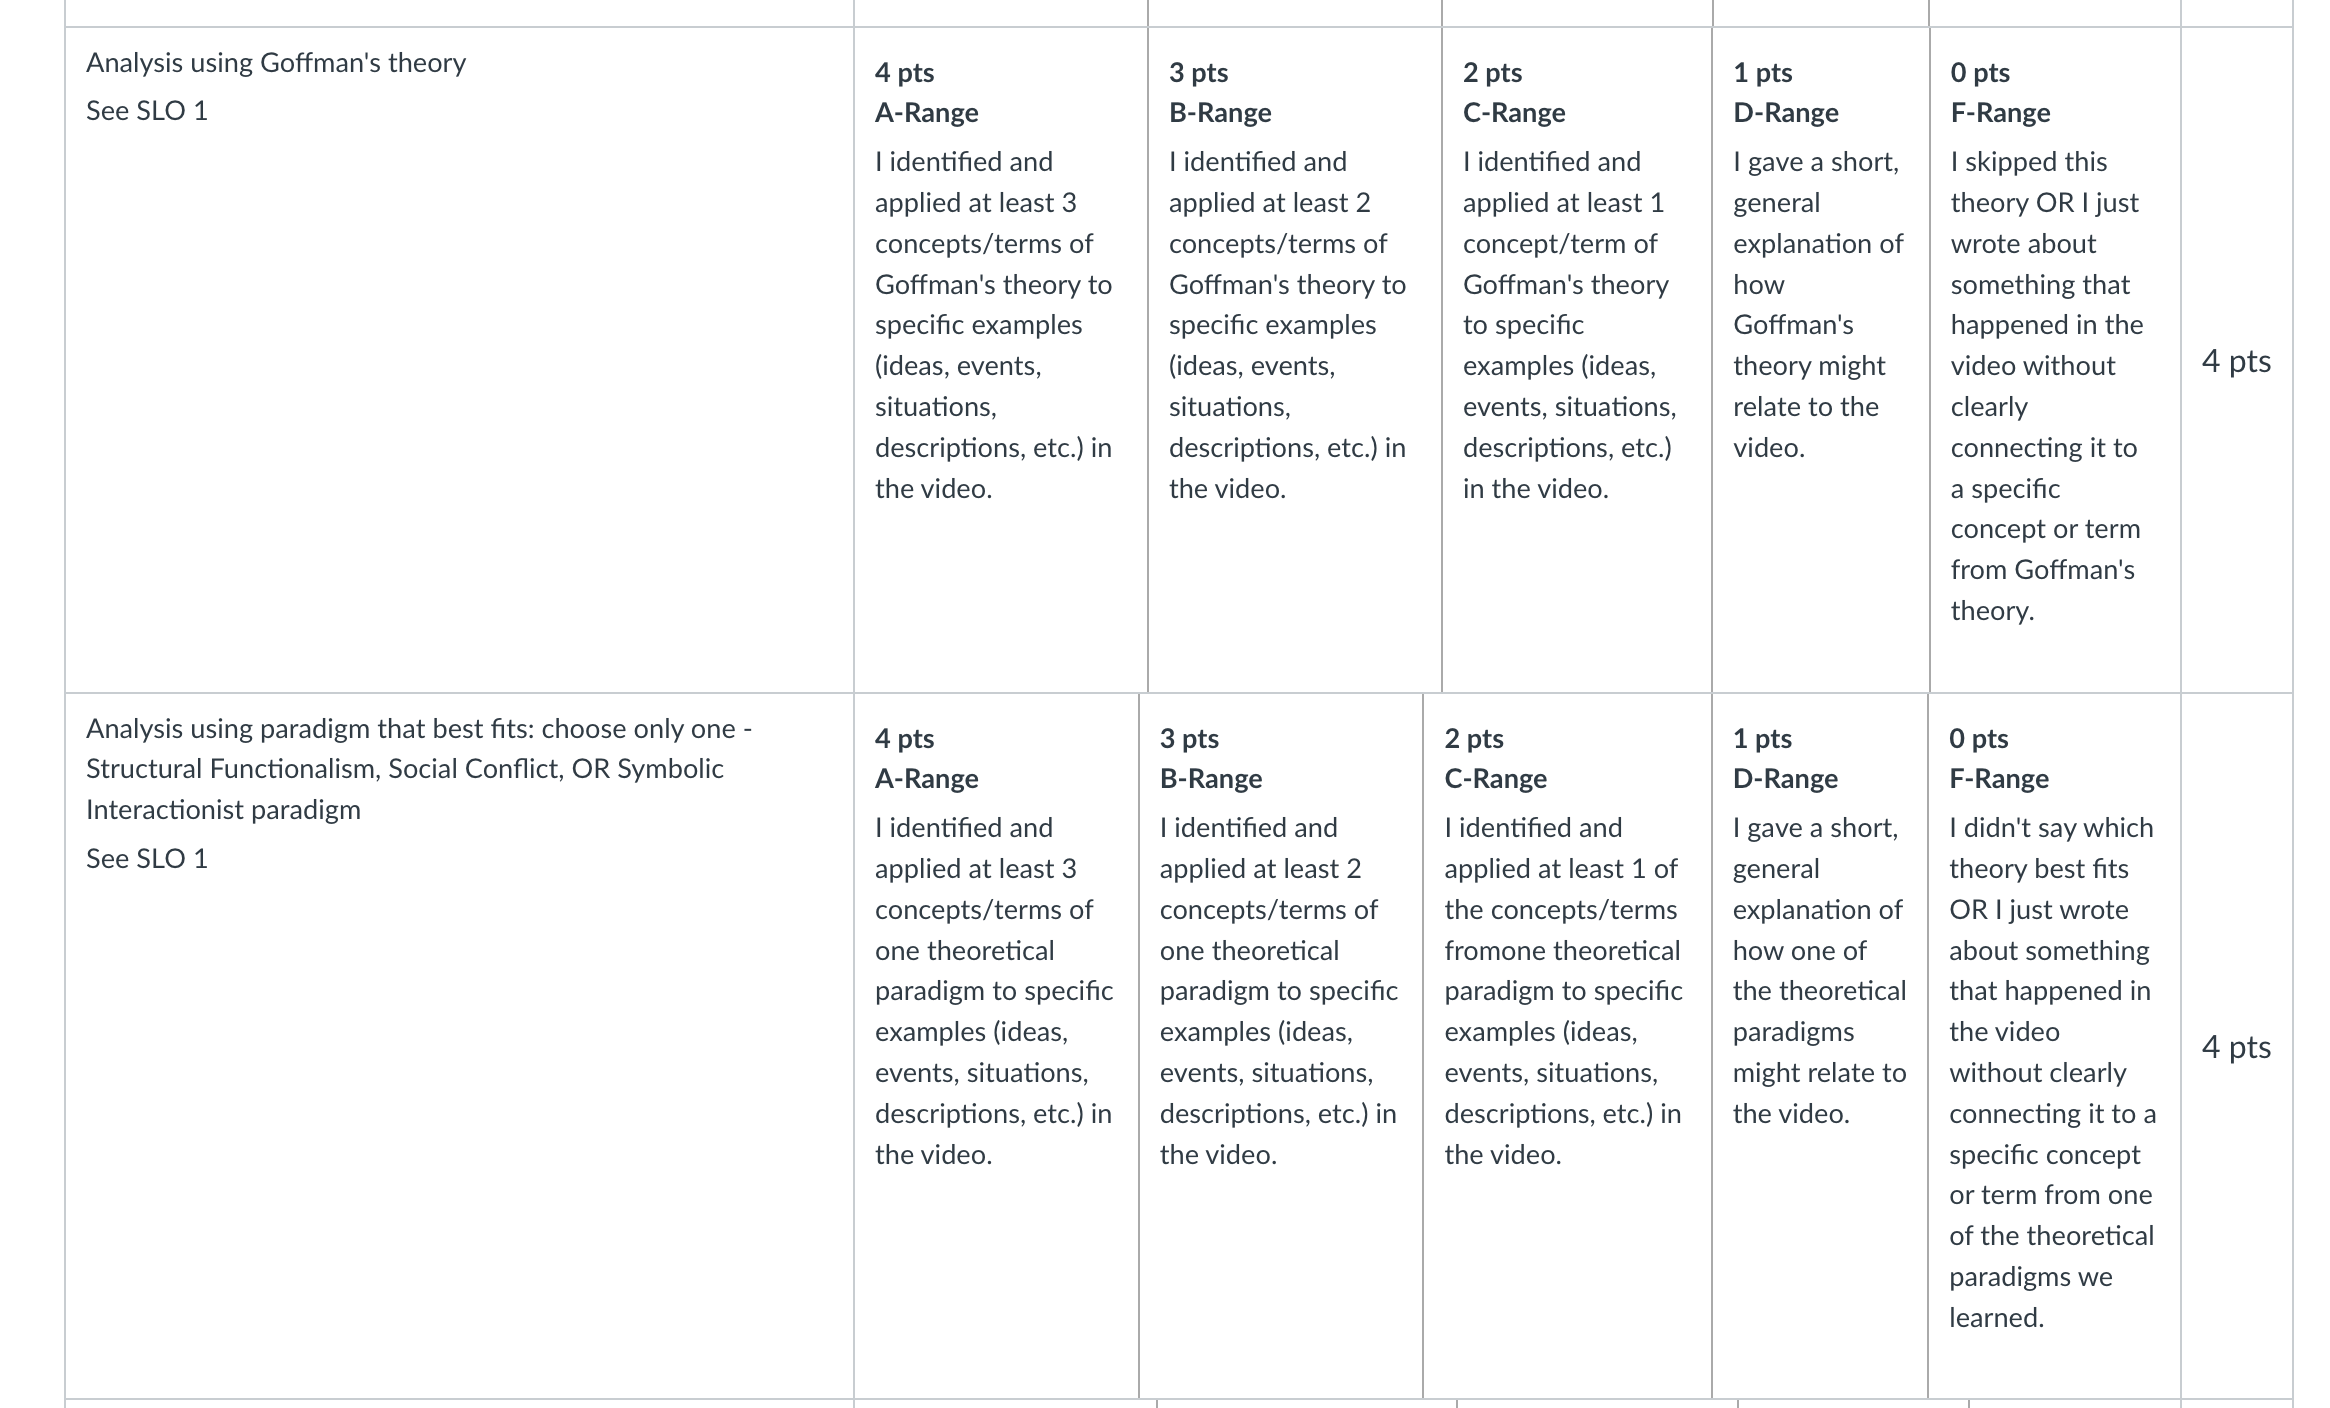Click 'See SLO 1' under Goffman's theory criterion

[x=147, y=111]
